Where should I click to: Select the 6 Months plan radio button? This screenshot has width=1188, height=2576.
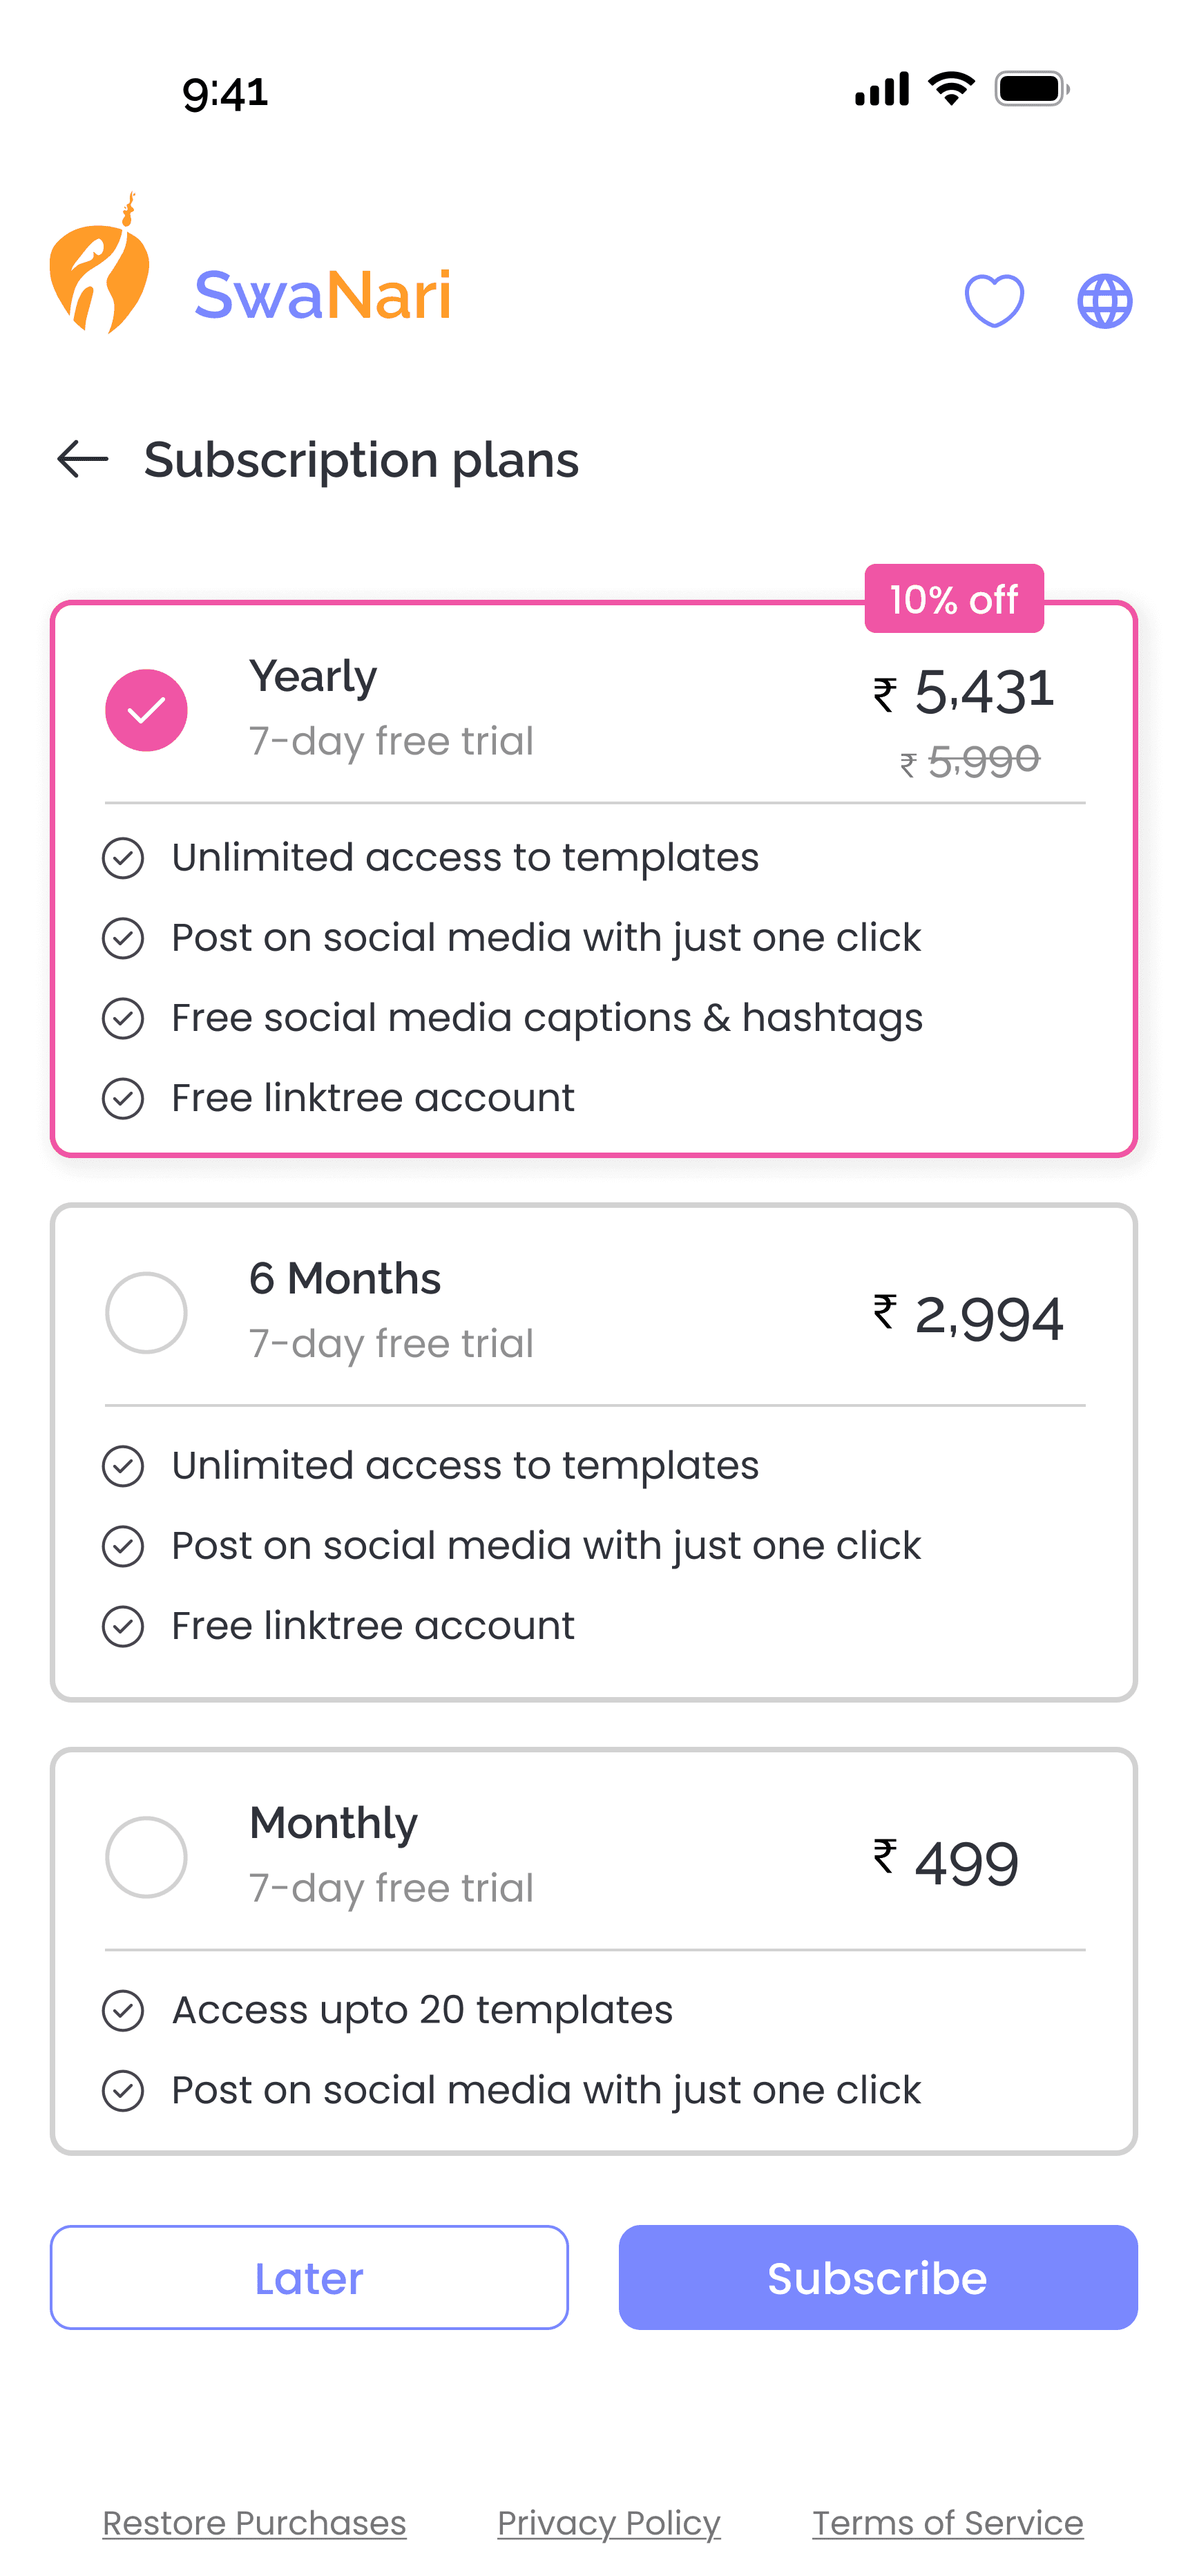point(146,1312)
